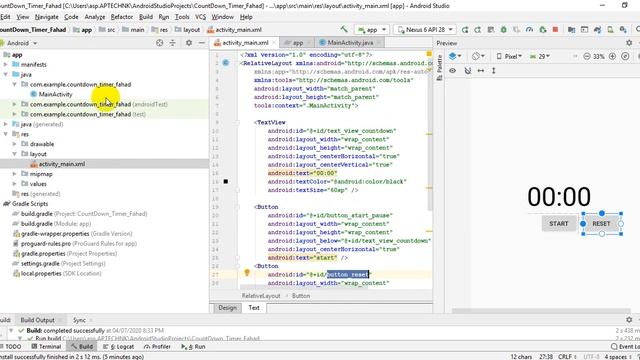Click Collapse All icon in Project panel
640x360 pixels.
[173, 43]
